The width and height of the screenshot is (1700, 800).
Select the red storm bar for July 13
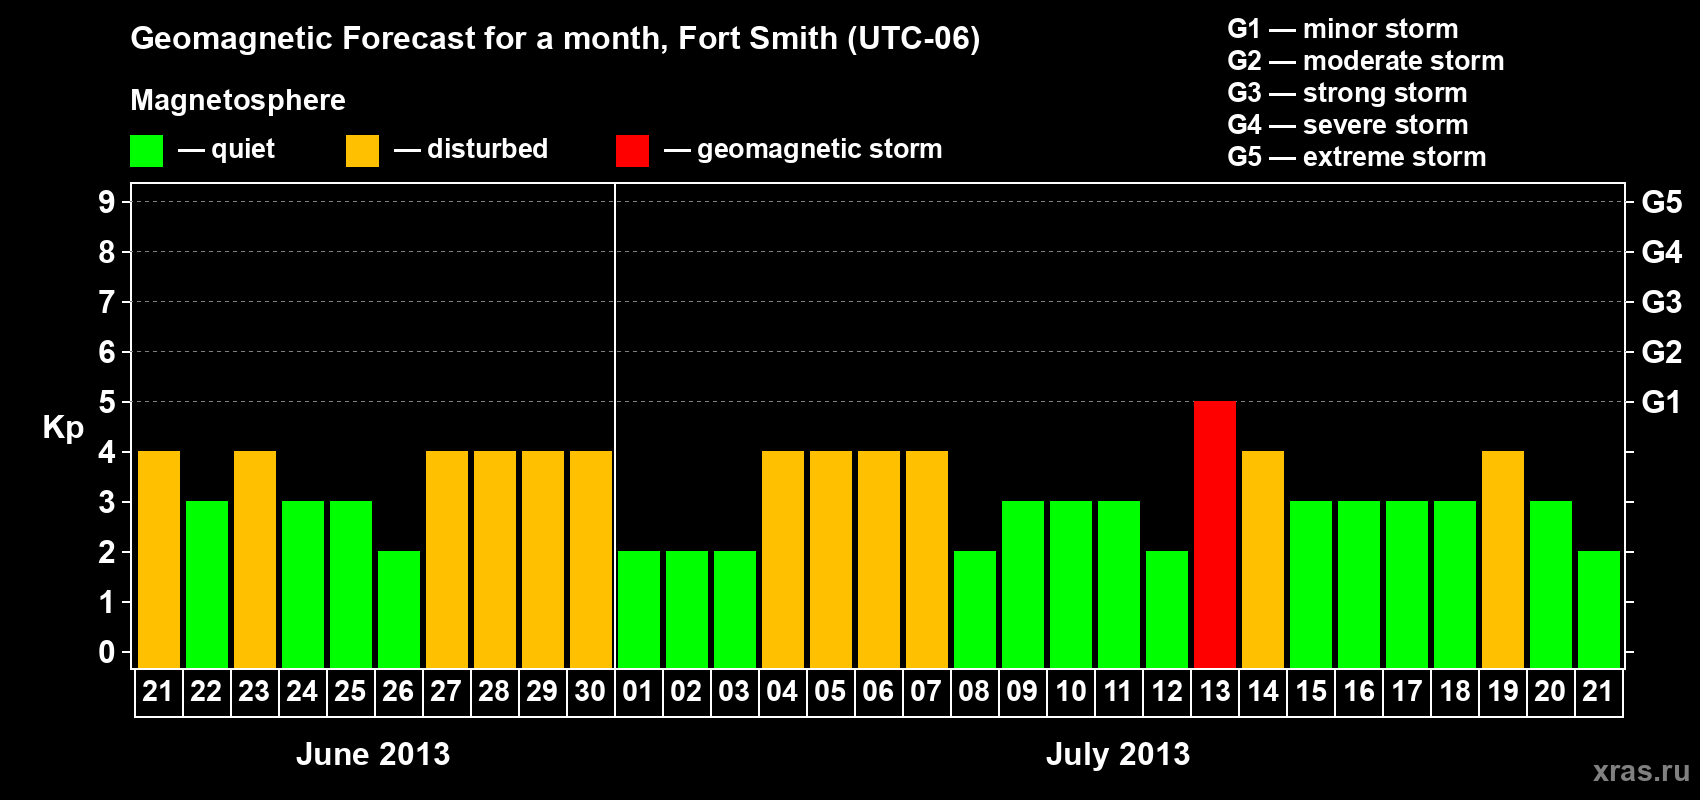pos(1215,534)
